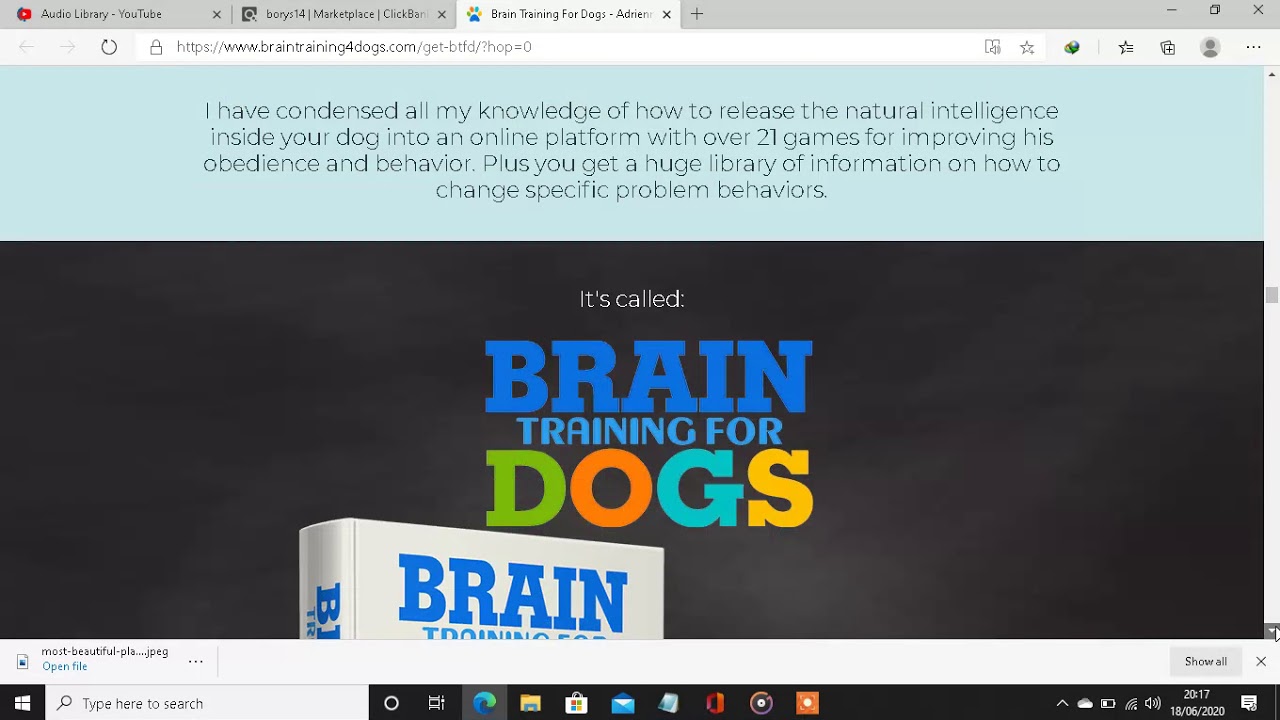This screenshot has height=720, width=1280.
Task: Click the browser forward arrow
Action: click(68, 47)
